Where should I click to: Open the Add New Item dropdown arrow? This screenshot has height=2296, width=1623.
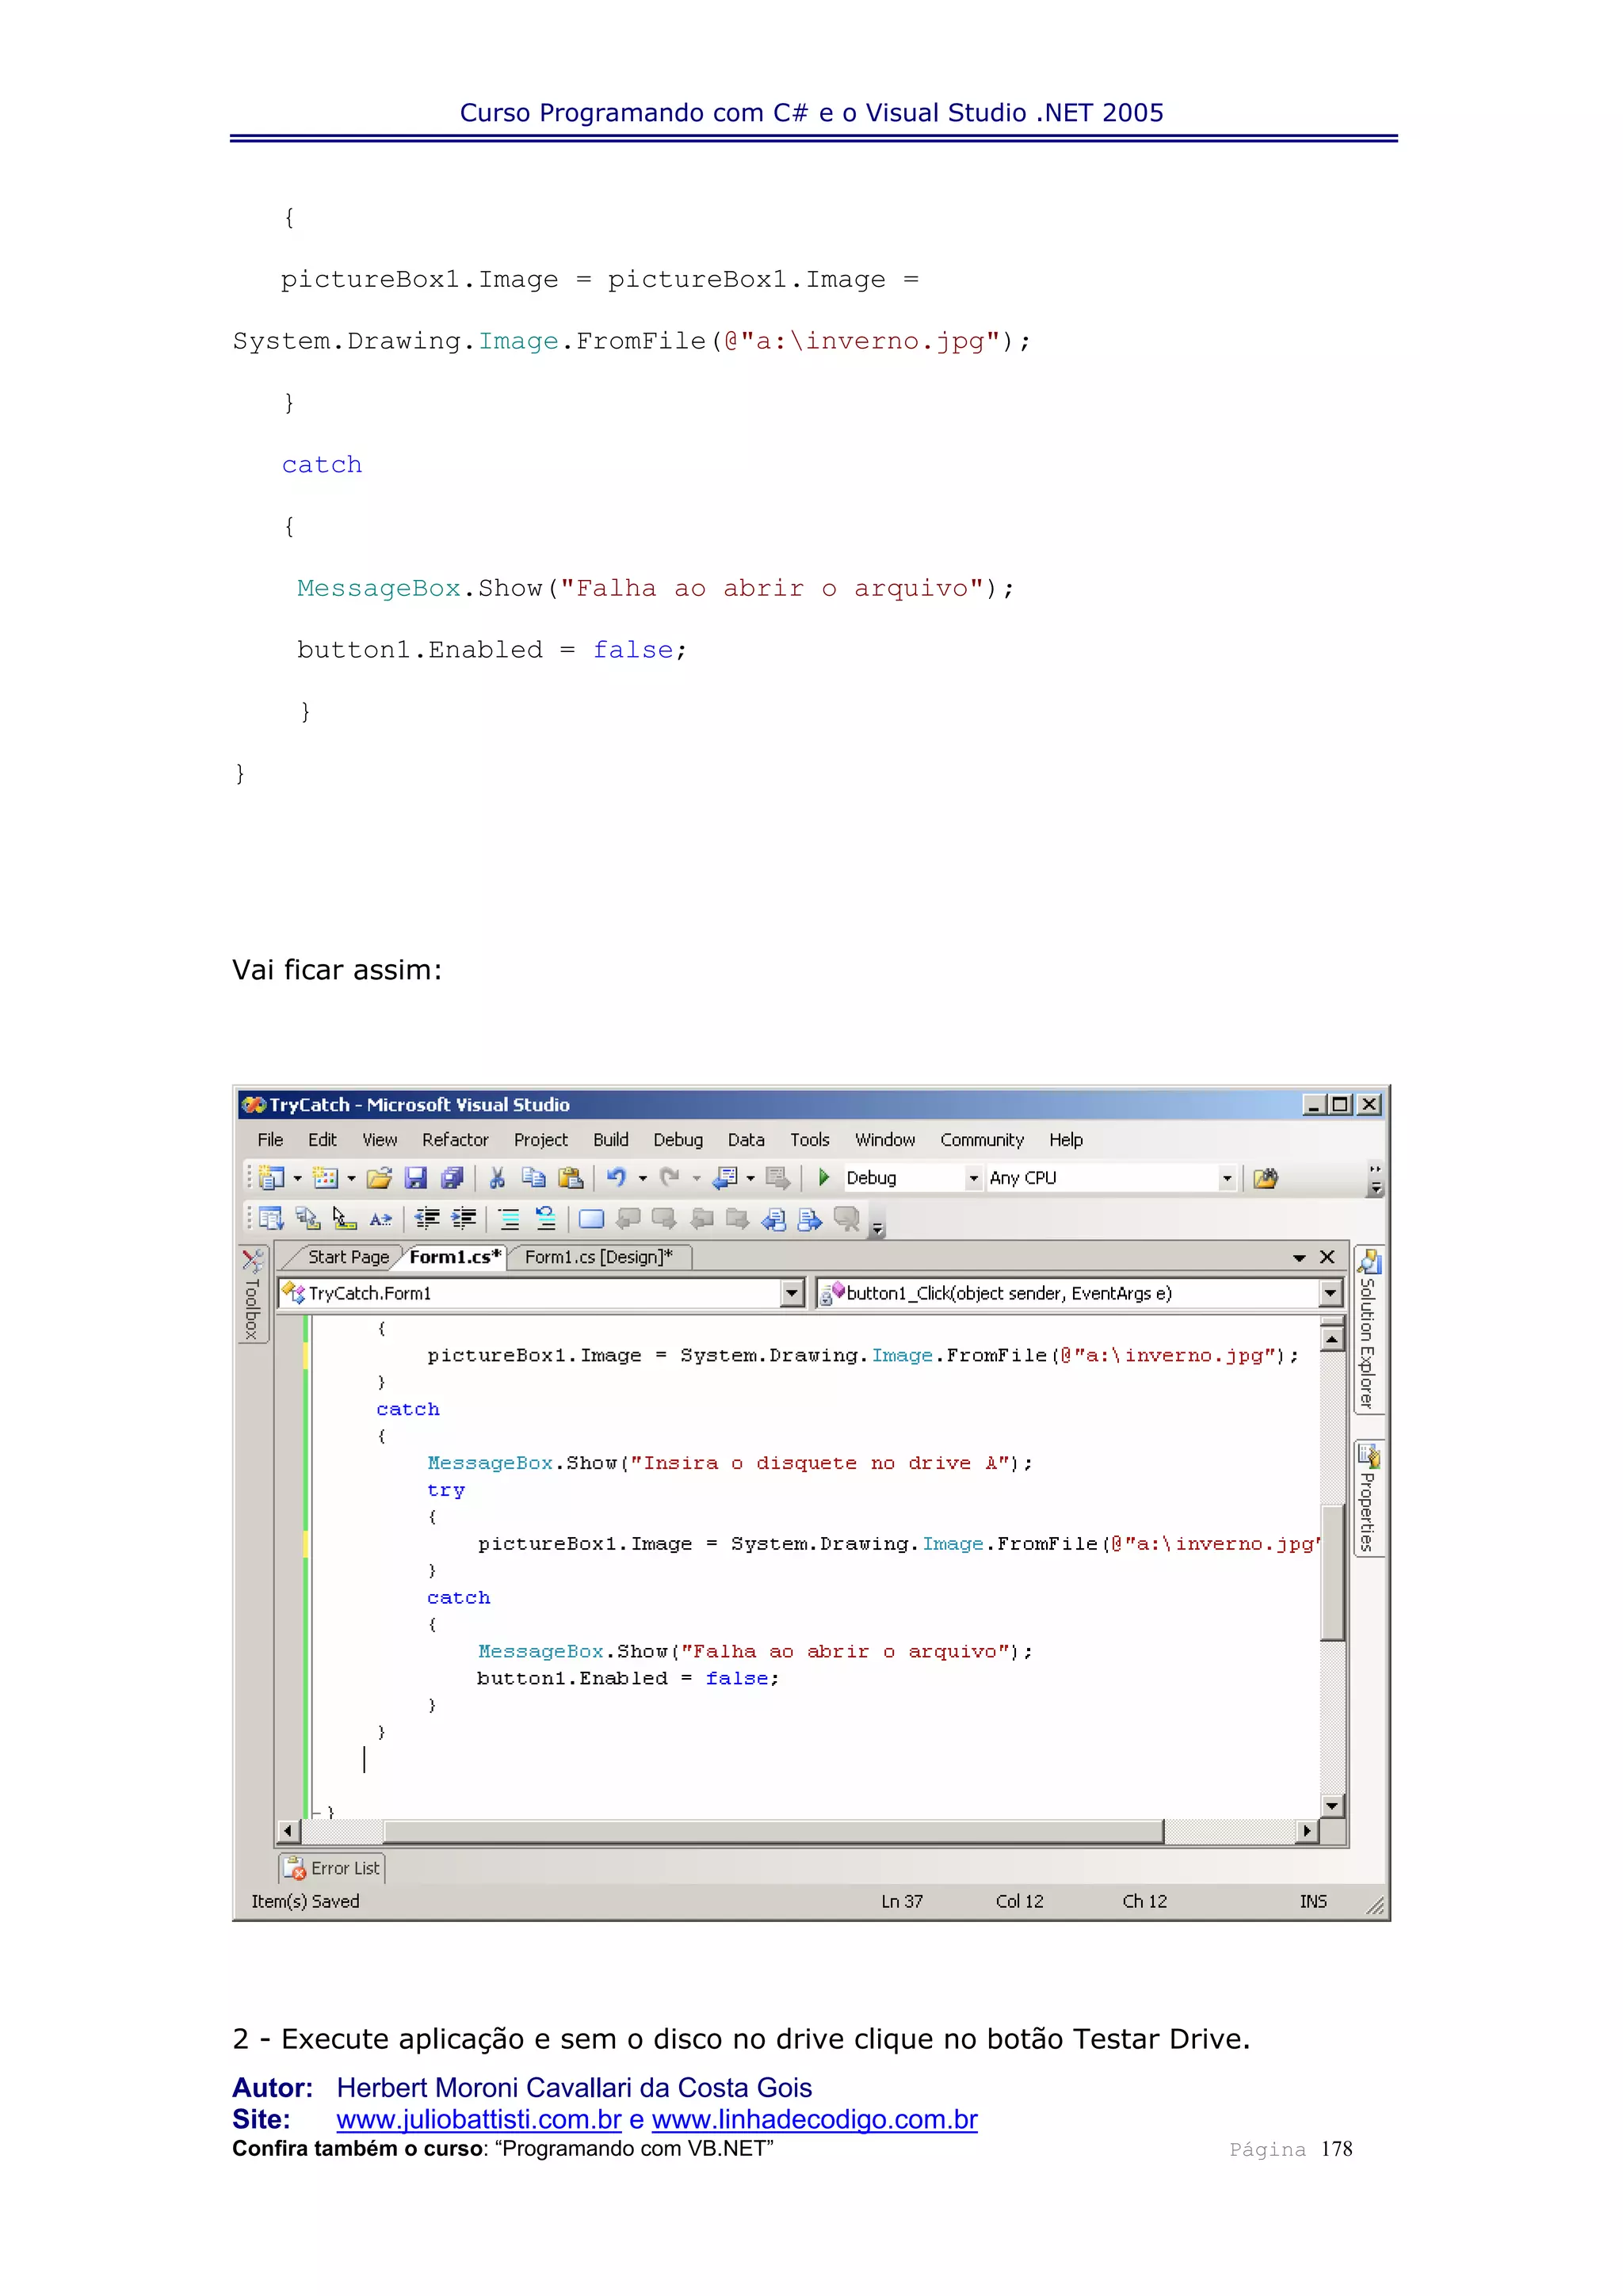click(351, 1179)
